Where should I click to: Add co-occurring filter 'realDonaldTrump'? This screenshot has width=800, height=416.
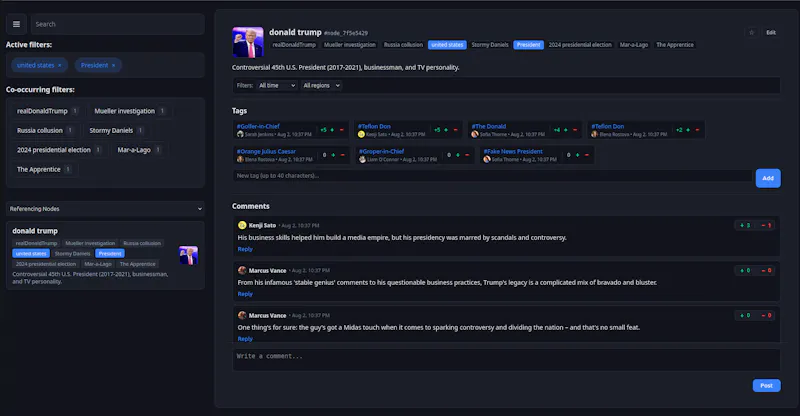click(47, 111)
